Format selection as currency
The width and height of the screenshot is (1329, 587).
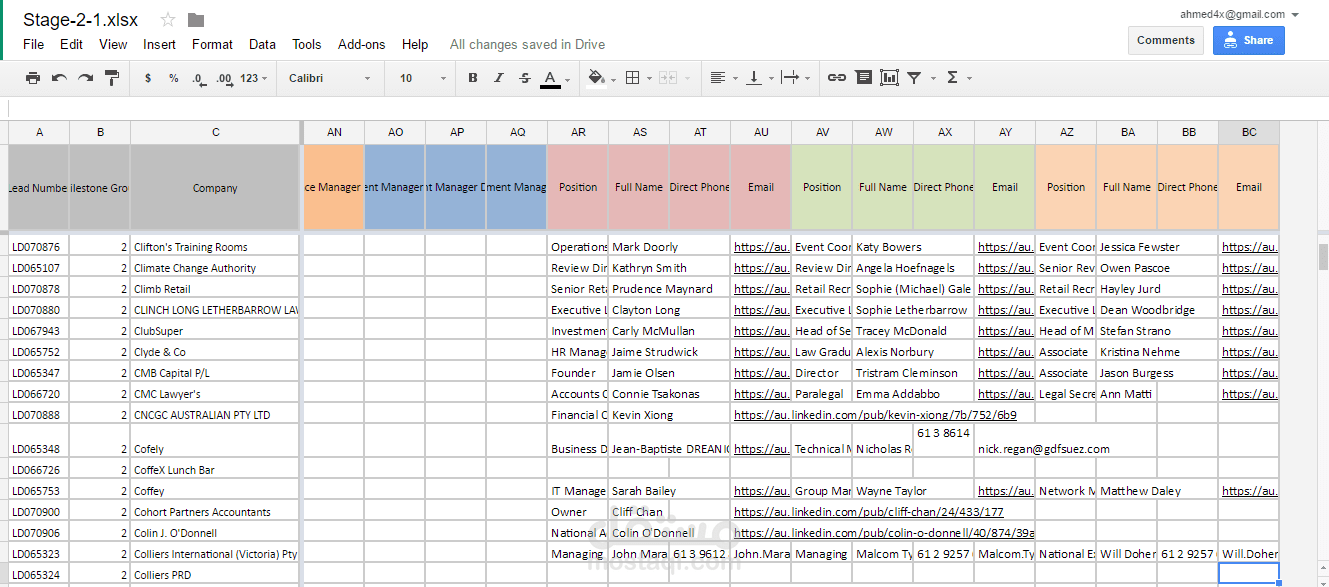148,78
